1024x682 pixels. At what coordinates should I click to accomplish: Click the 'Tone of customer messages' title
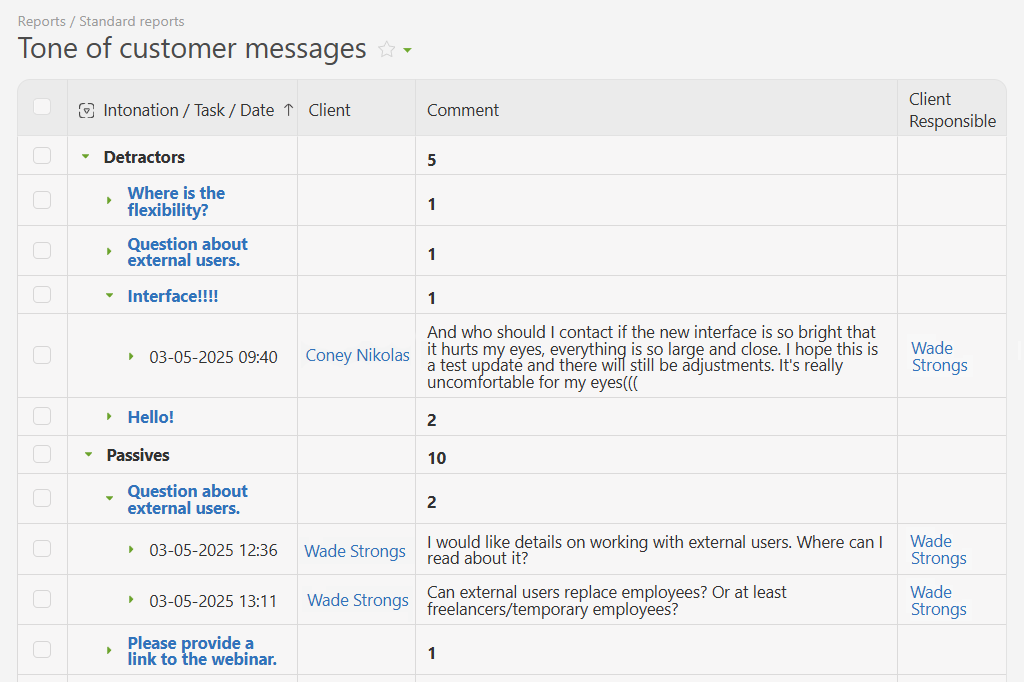[192, 48]
